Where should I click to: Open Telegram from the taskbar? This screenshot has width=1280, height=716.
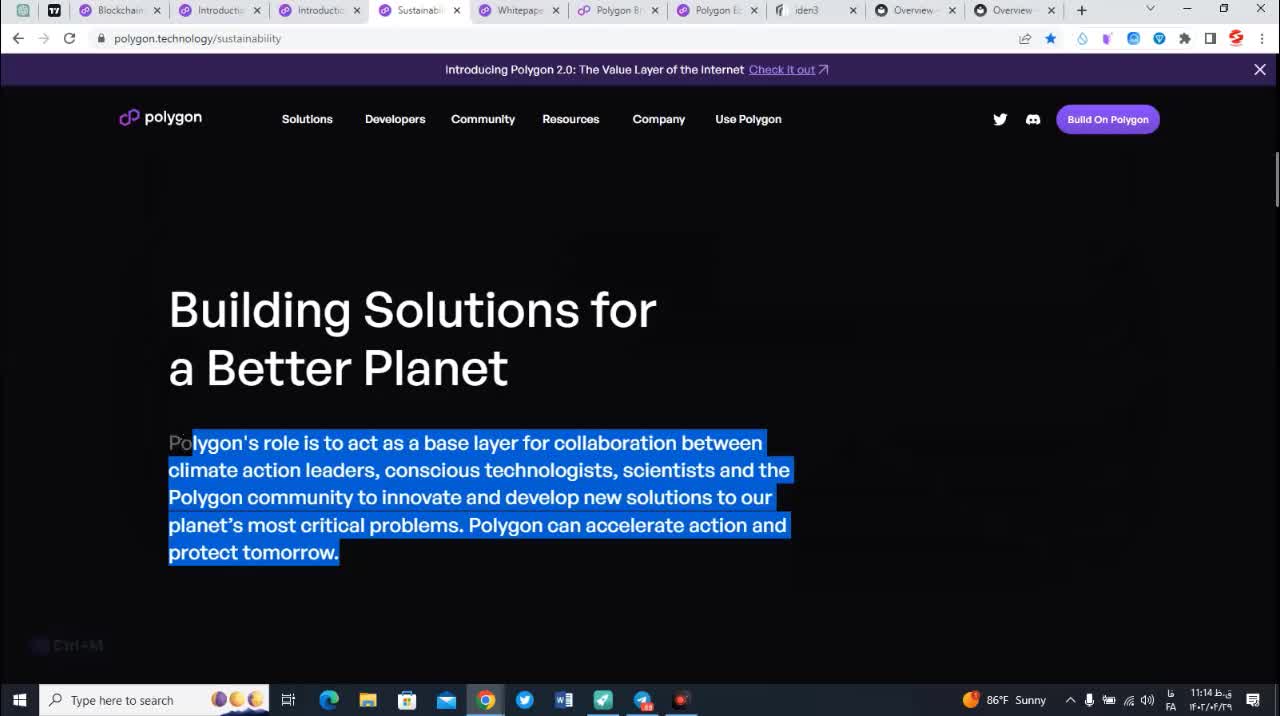click(642, 700)
